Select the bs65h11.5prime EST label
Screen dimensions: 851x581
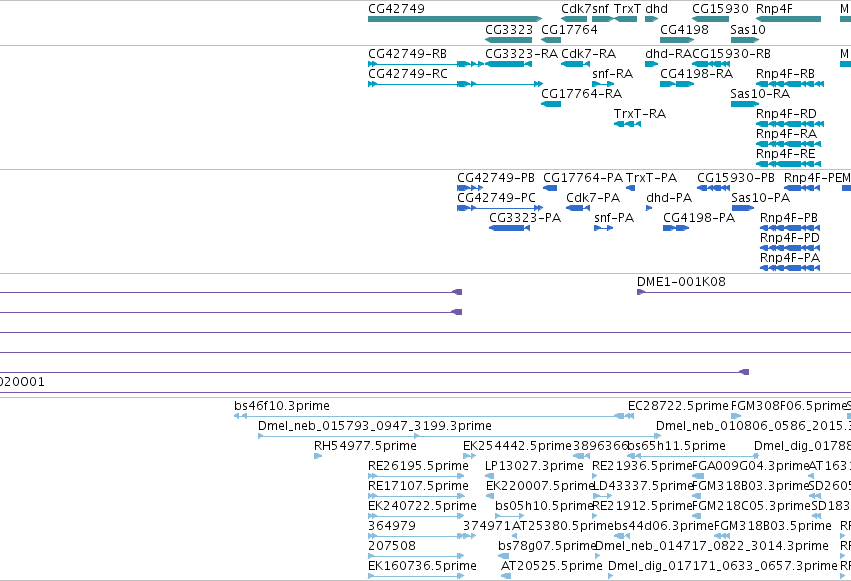[677, 446]
